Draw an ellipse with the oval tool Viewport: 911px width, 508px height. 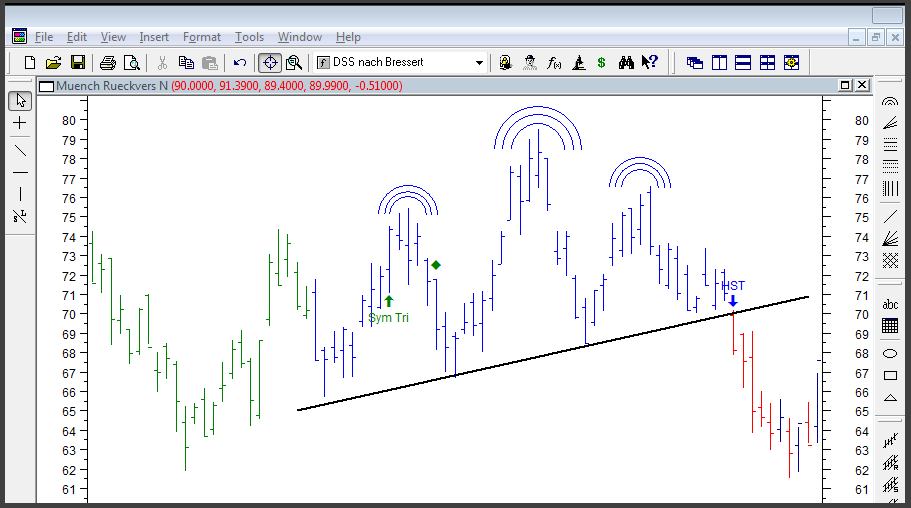[890, 353]
